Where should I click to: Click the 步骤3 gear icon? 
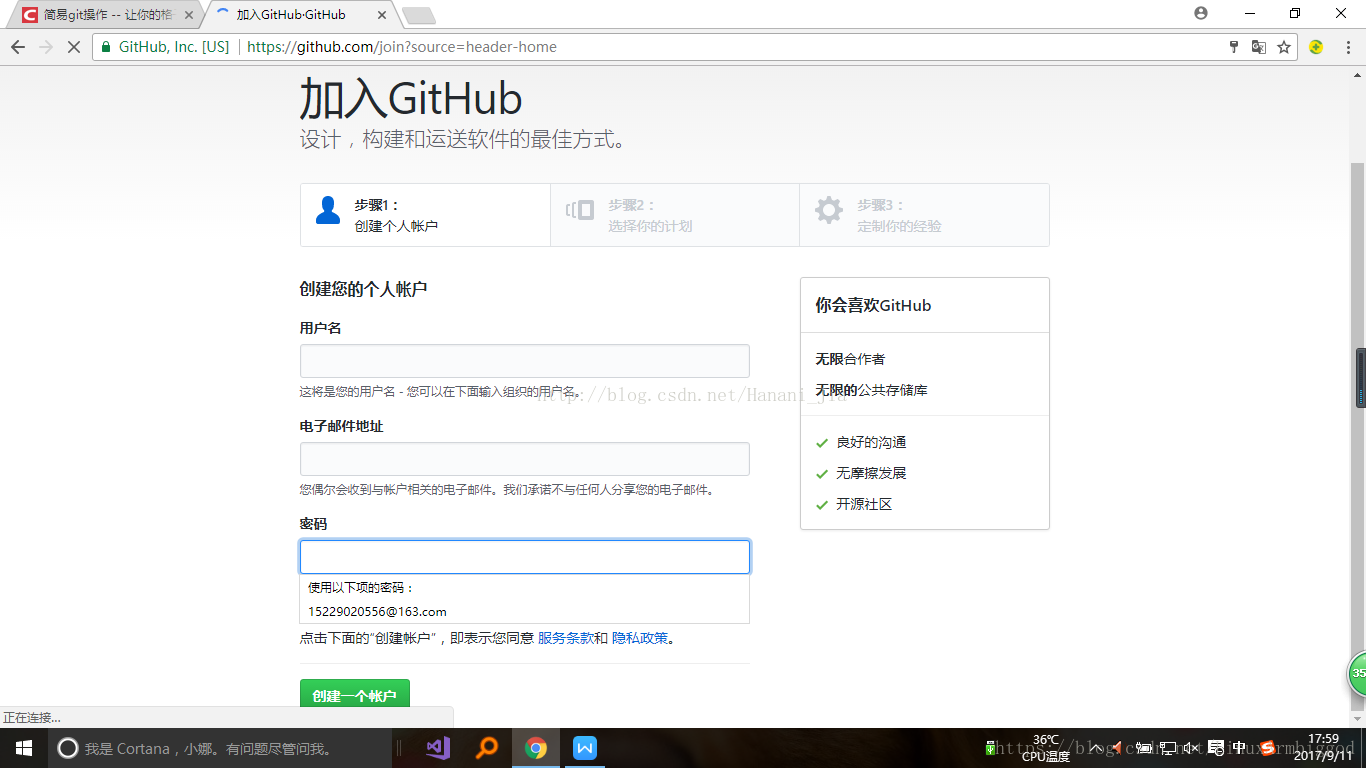828,209
